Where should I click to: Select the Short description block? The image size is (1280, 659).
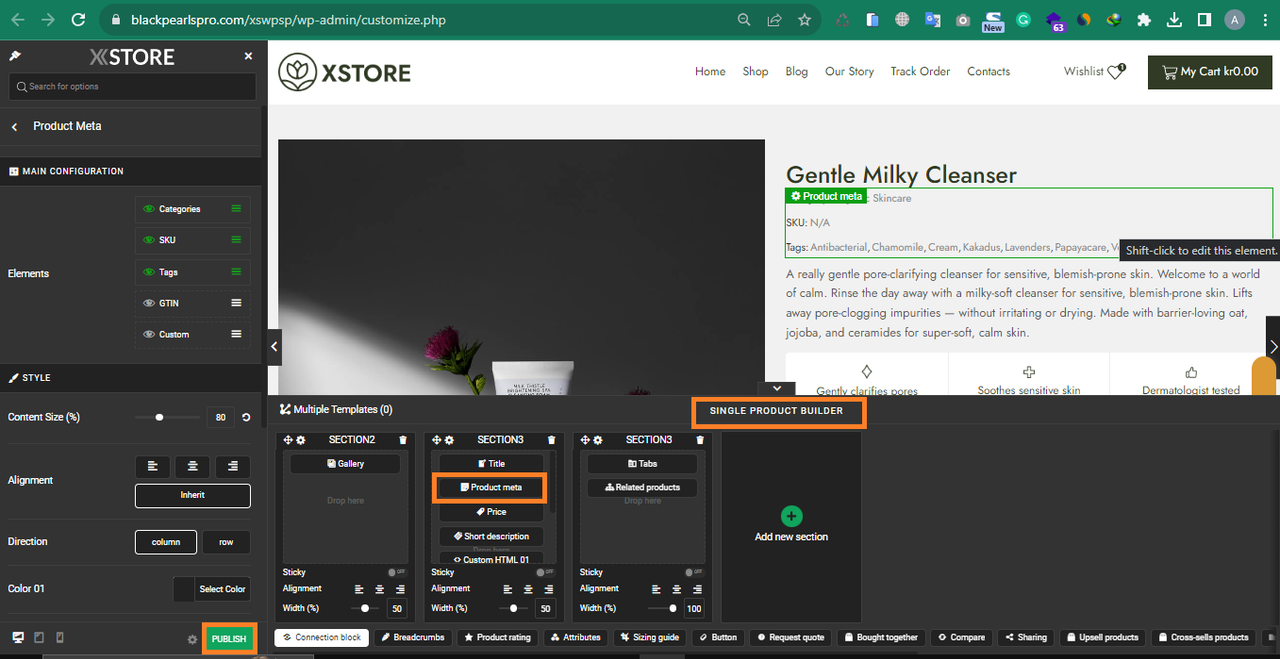tap(491, 536)
